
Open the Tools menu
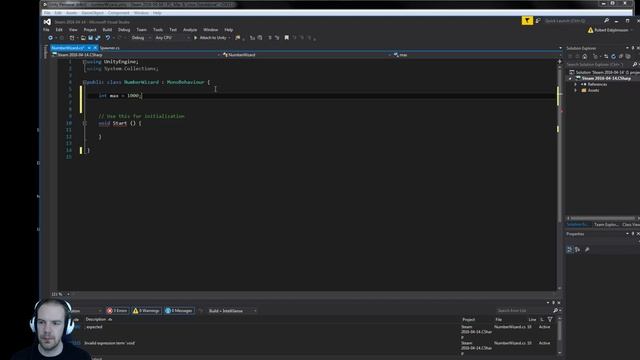[x=158, y=30]
